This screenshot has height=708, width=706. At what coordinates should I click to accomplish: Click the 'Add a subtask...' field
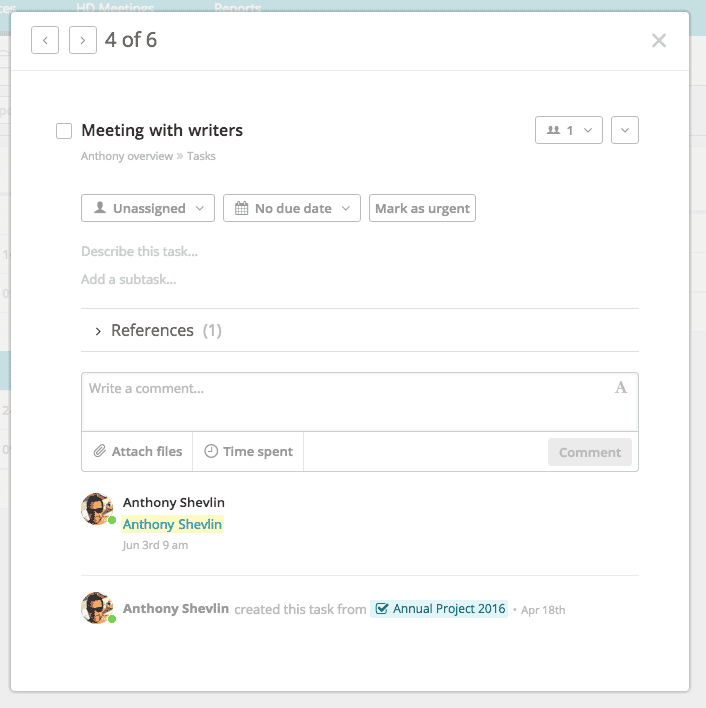(x=129, y=279)
